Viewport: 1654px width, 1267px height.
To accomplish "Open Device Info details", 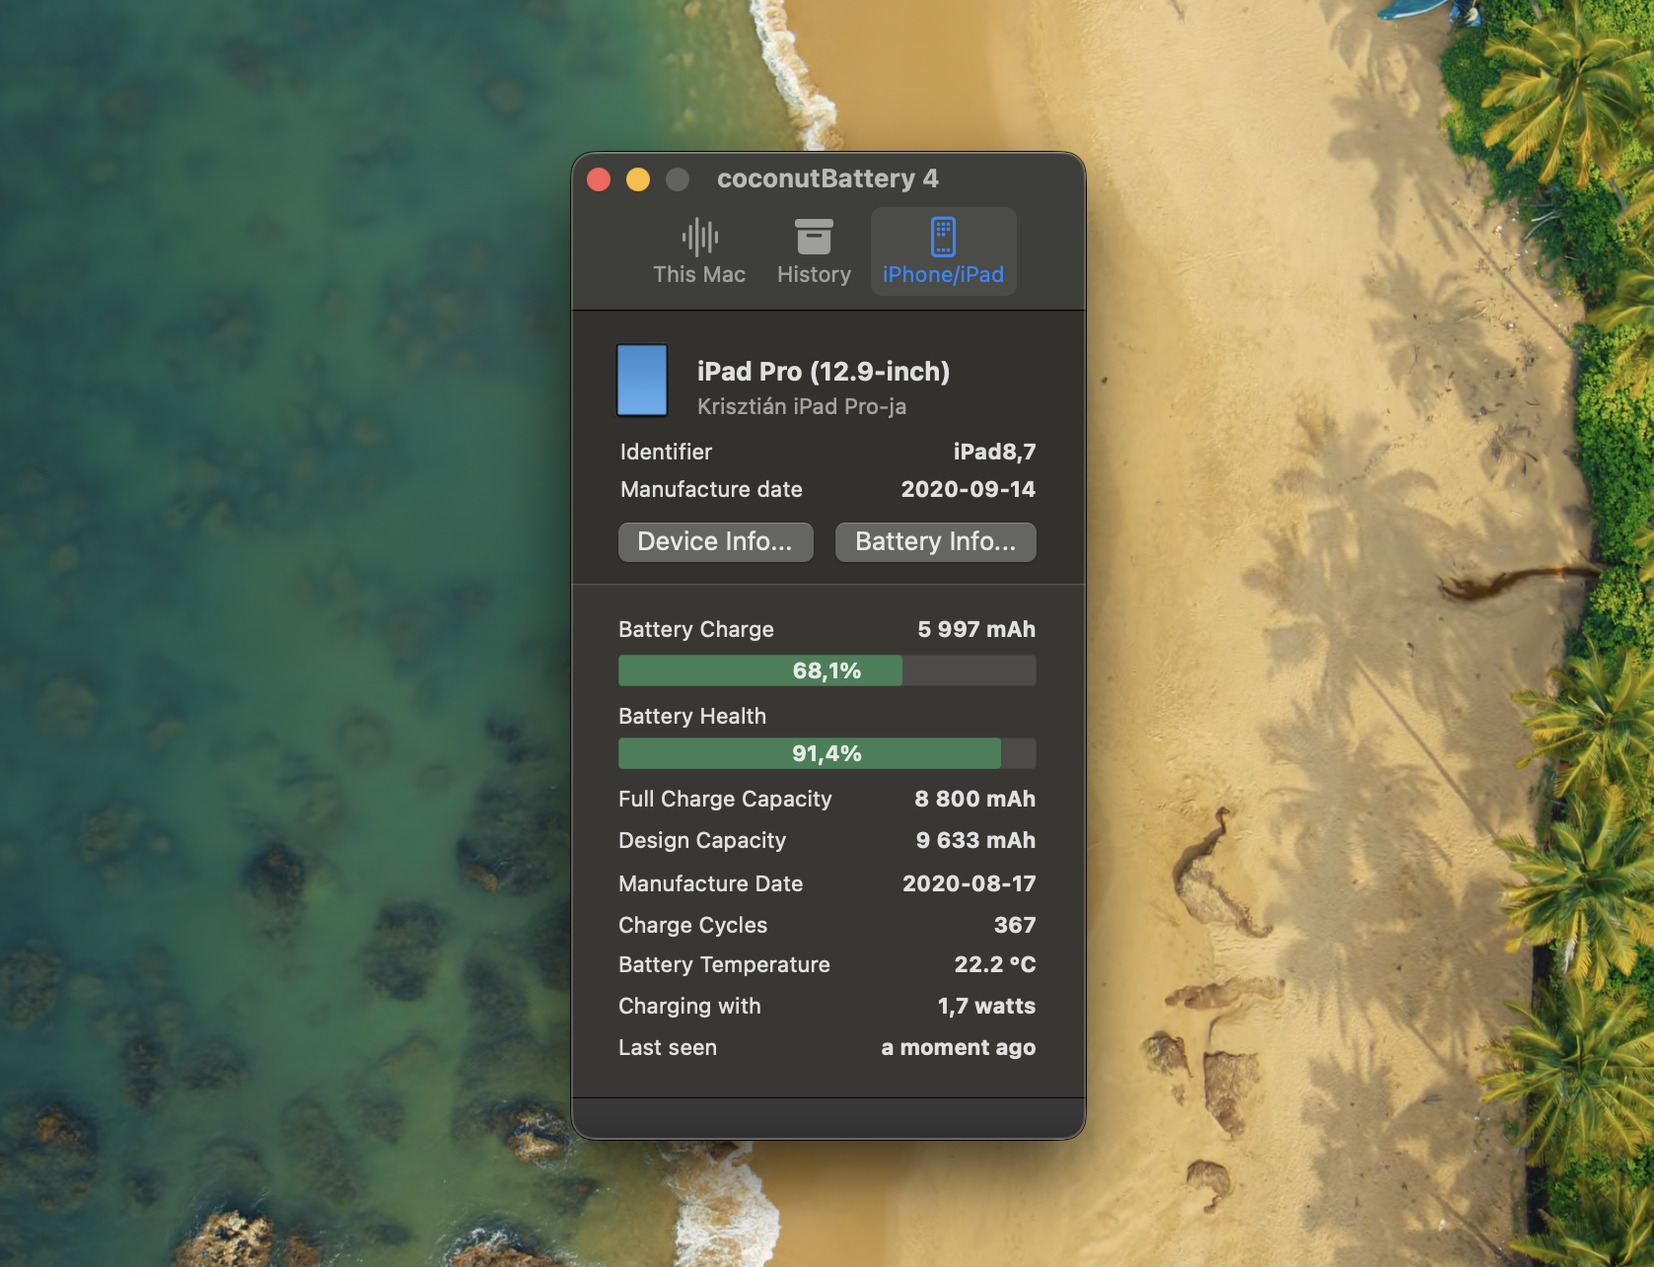I will point(715,542).
